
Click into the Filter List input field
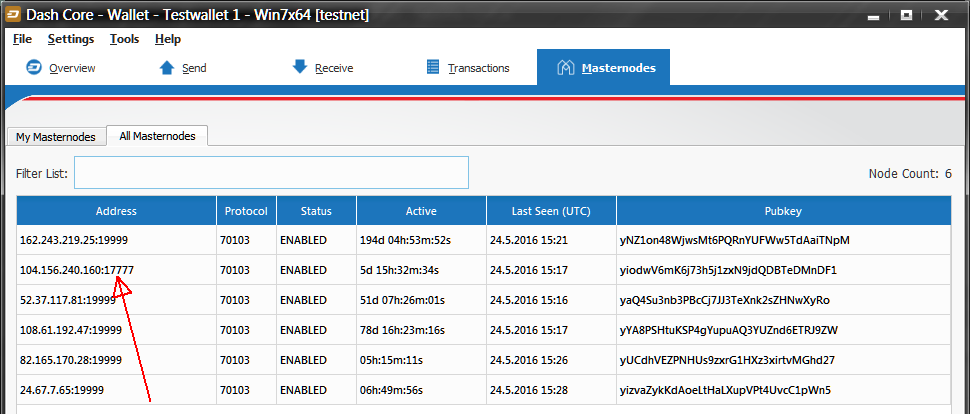(x=271, y=173)
